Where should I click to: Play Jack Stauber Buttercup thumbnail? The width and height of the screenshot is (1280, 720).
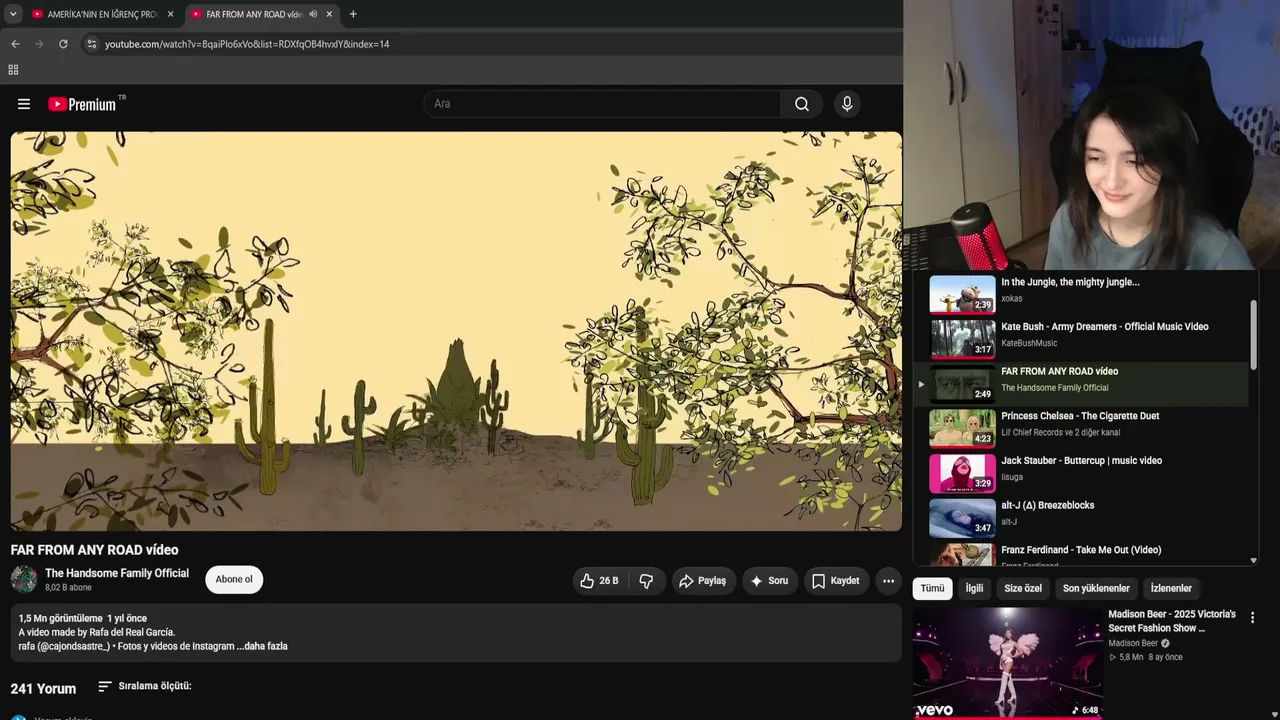coord(962,473)
